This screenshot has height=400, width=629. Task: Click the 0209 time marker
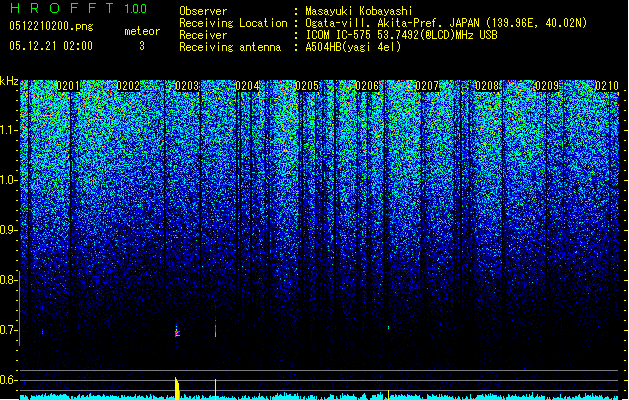pos(547,86)
